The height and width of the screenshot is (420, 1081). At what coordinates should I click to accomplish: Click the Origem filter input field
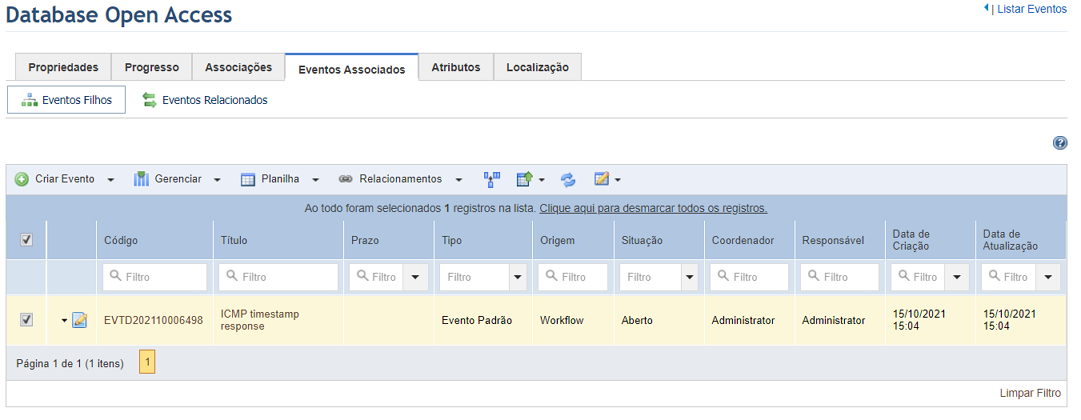pos(573,277)
